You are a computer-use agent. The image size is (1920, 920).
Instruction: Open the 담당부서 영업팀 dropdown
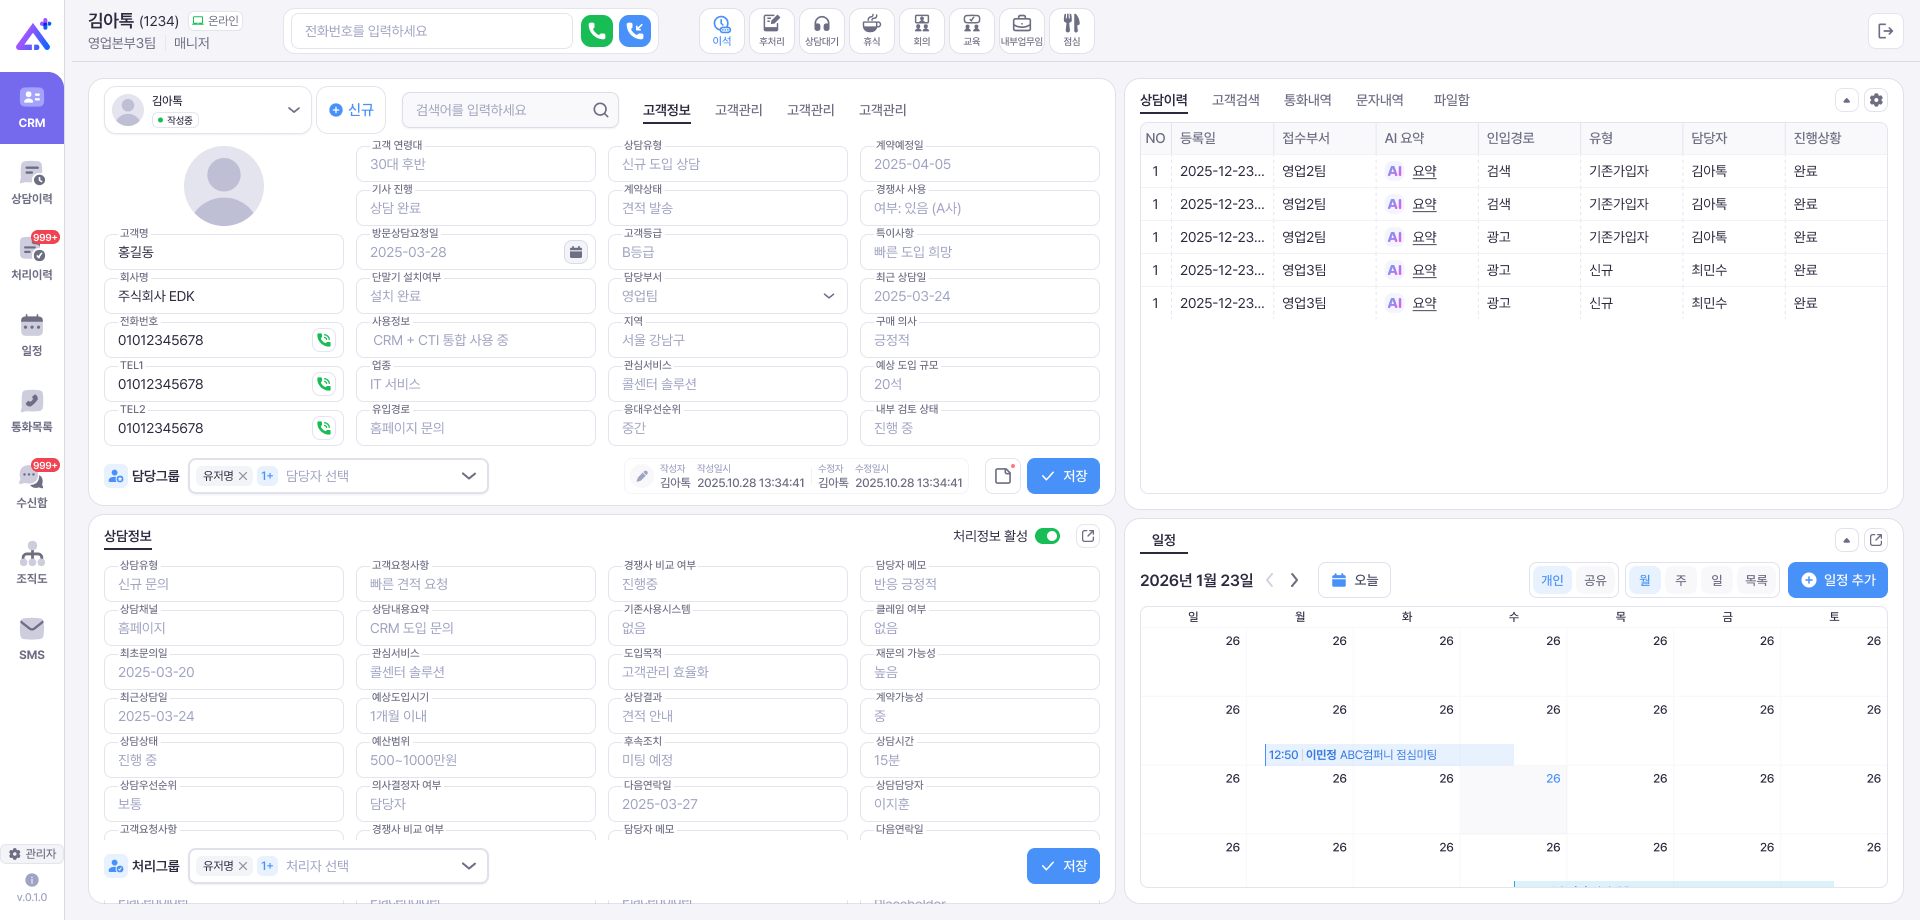pyautogui.click(x=828, y=296)
